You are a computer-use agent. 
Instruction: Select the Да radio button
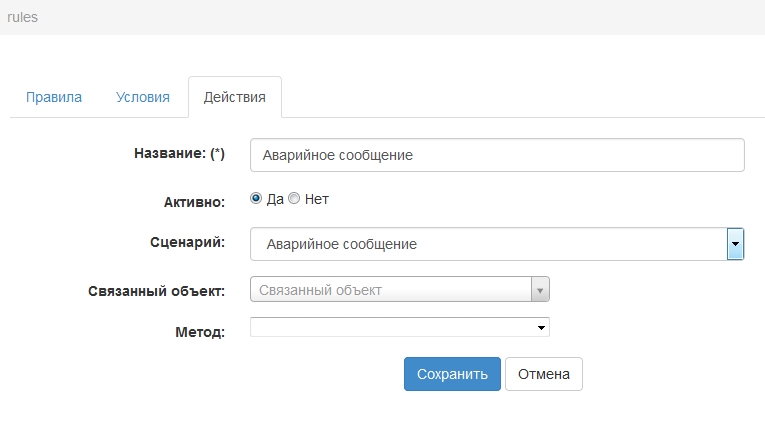256,199
